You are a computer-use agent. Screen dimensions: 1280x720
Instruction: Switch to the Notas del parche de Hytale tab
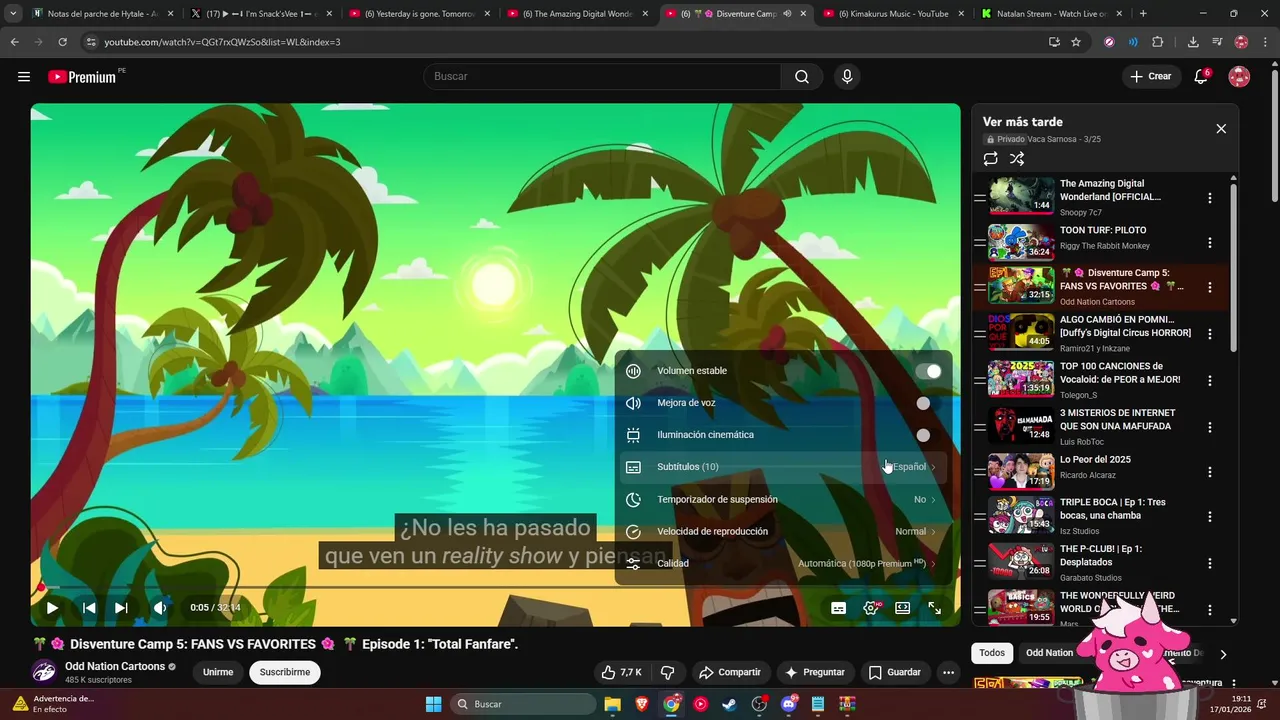tap(103, 14)
